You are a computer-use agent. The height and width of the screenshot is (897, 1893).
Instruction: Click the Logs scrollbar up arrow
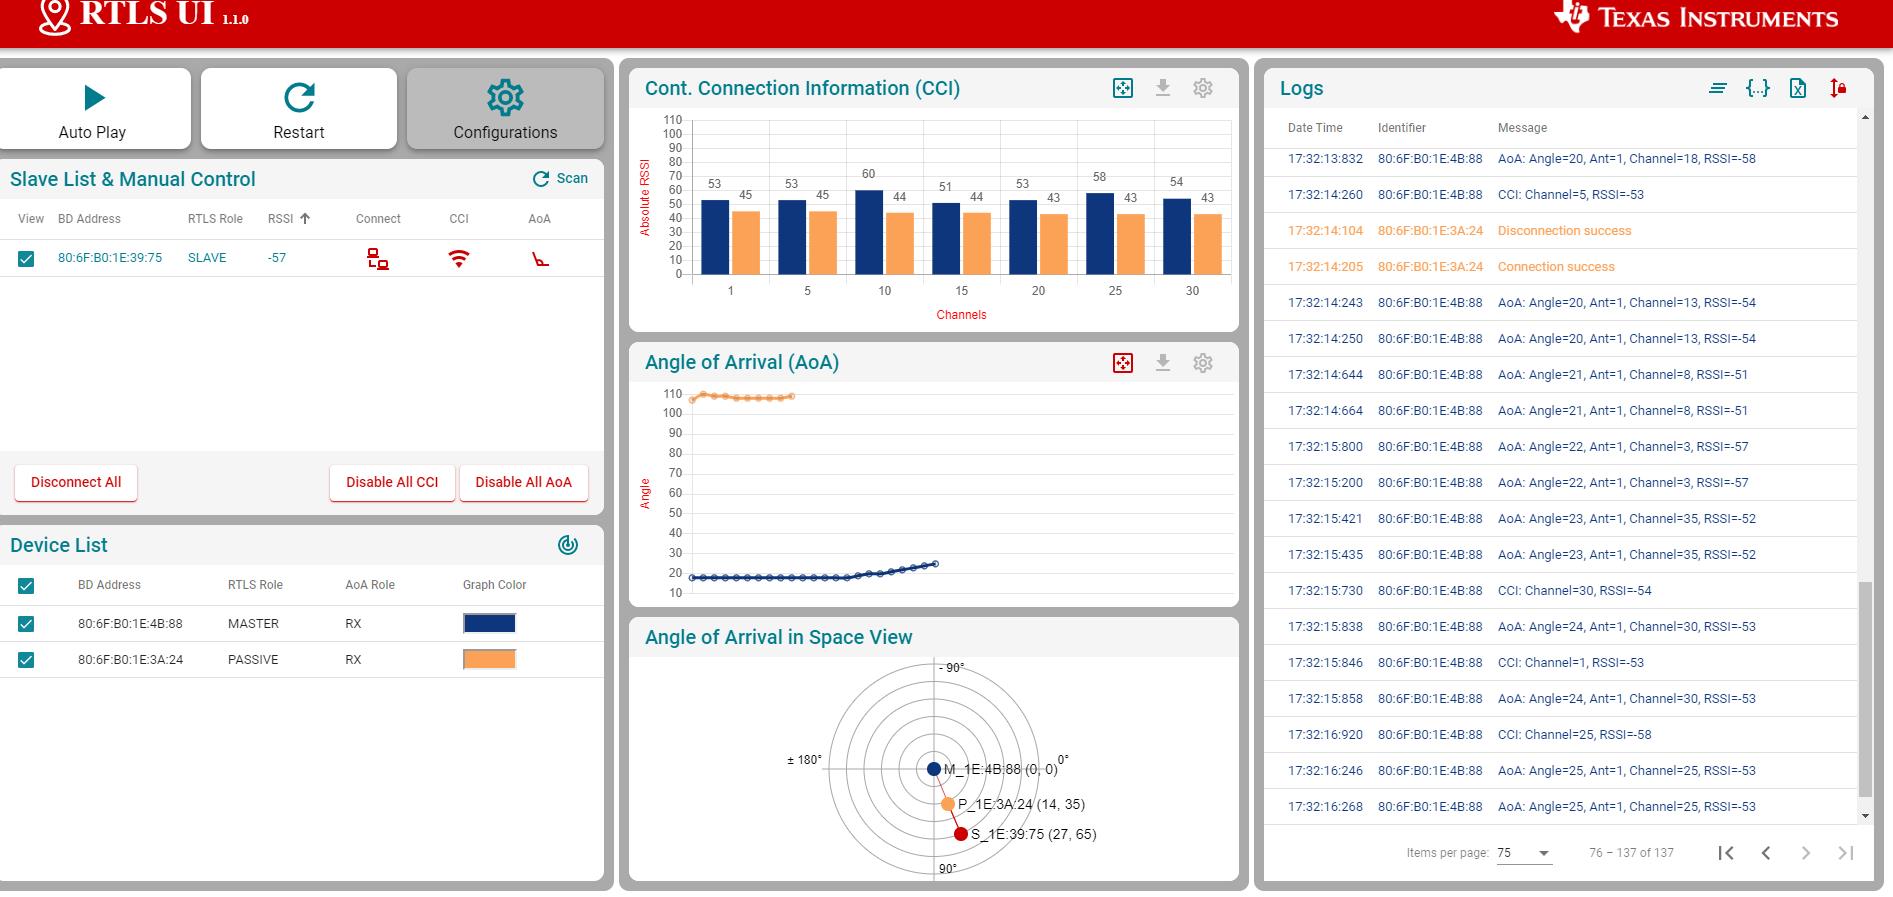point(1864,118)
